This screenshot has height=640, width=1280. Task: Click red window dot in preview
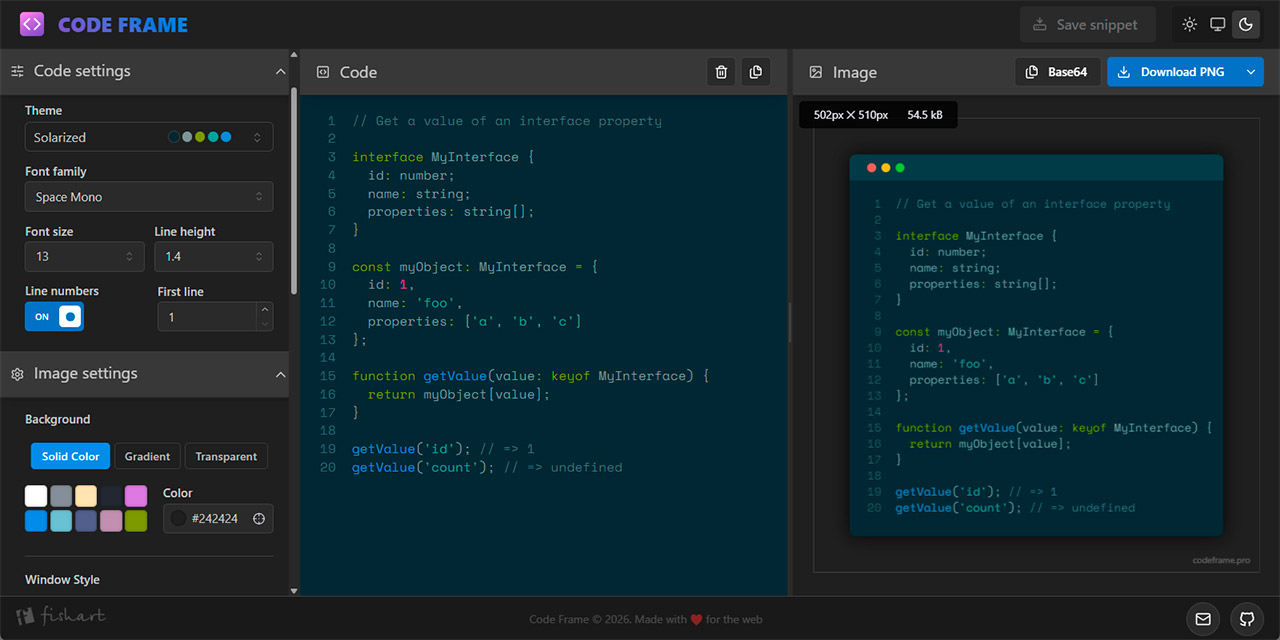(x=871, y=168)
